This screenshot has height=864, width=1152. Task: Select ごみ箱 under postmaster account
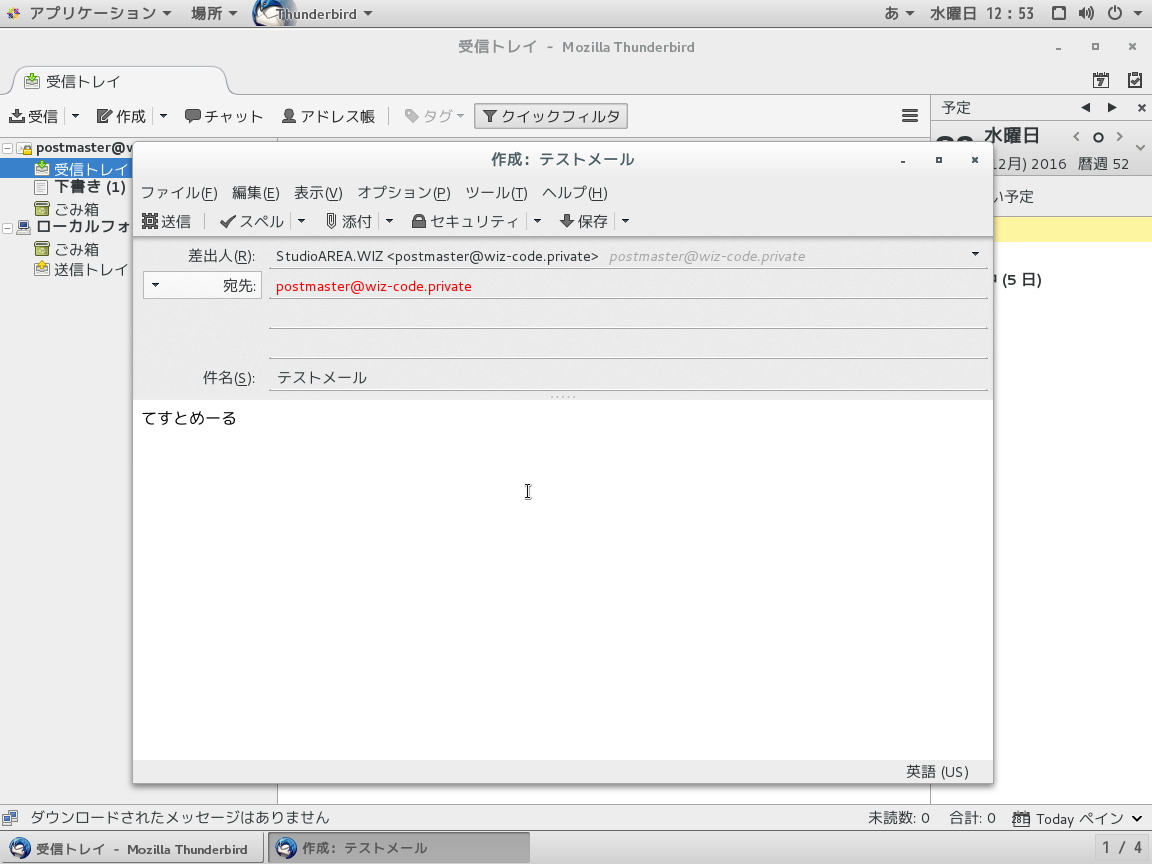click(x=67, y=209)
